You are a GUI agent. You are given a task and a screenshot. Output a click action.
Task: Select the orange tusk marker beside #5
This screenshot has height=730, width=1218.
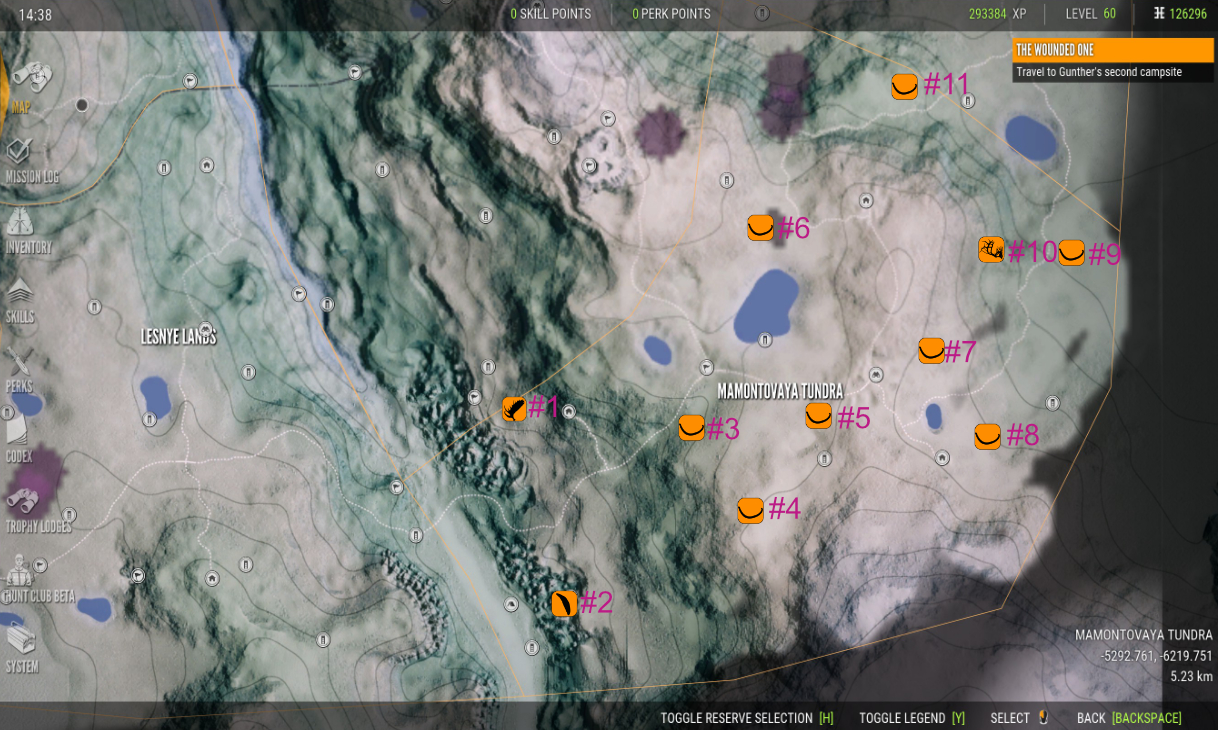(818, 416)
